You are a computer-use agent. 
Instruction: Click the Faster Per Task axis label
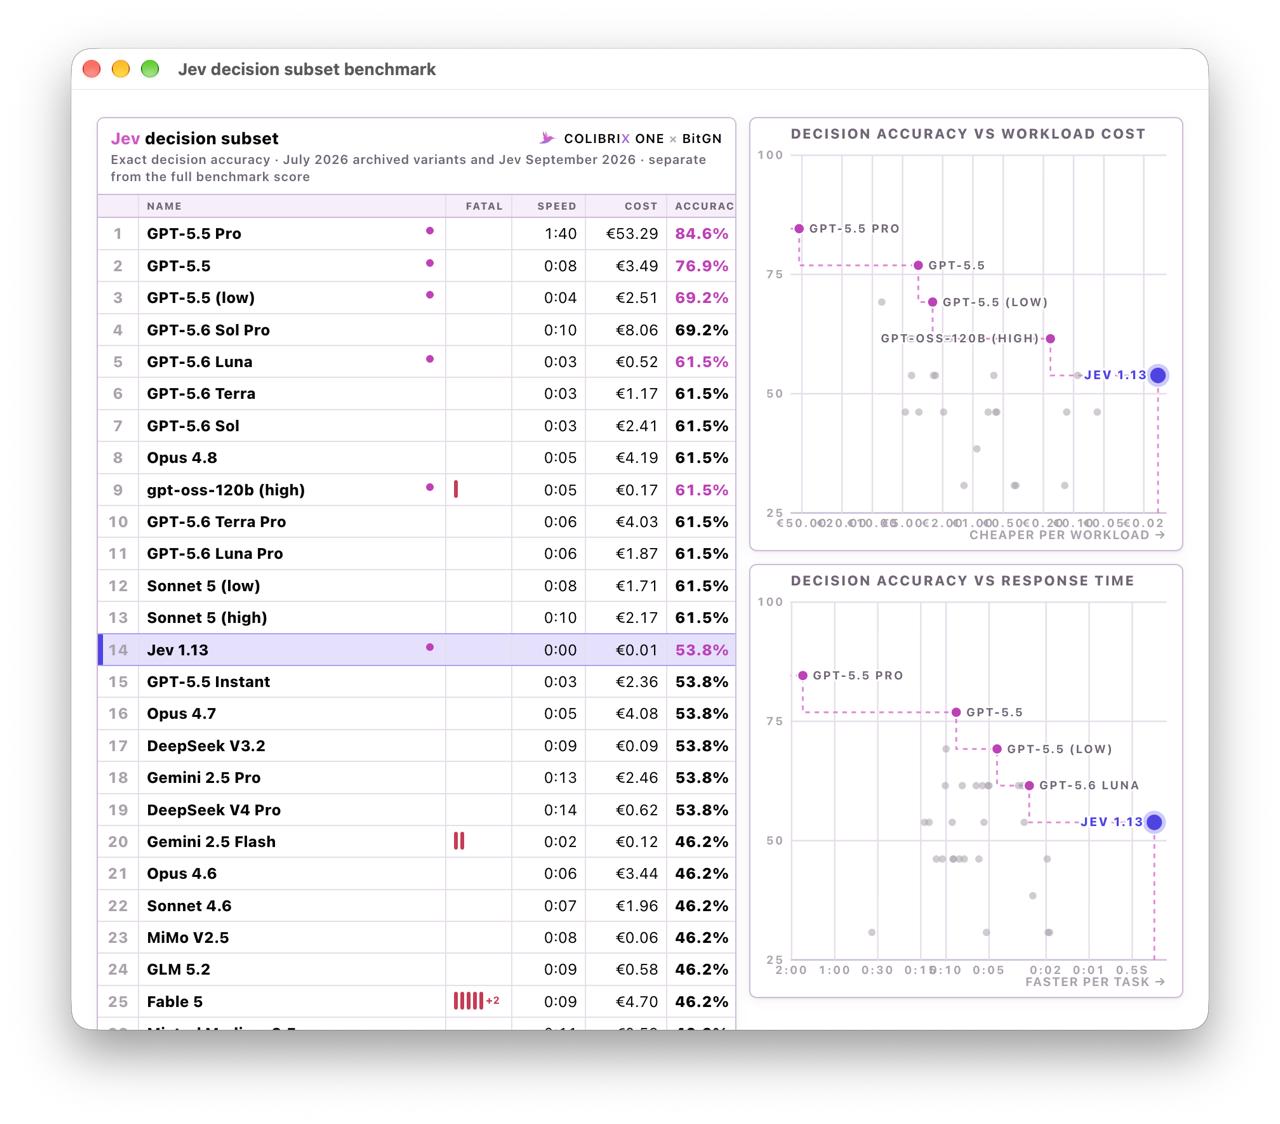(x=1095, y=982)
